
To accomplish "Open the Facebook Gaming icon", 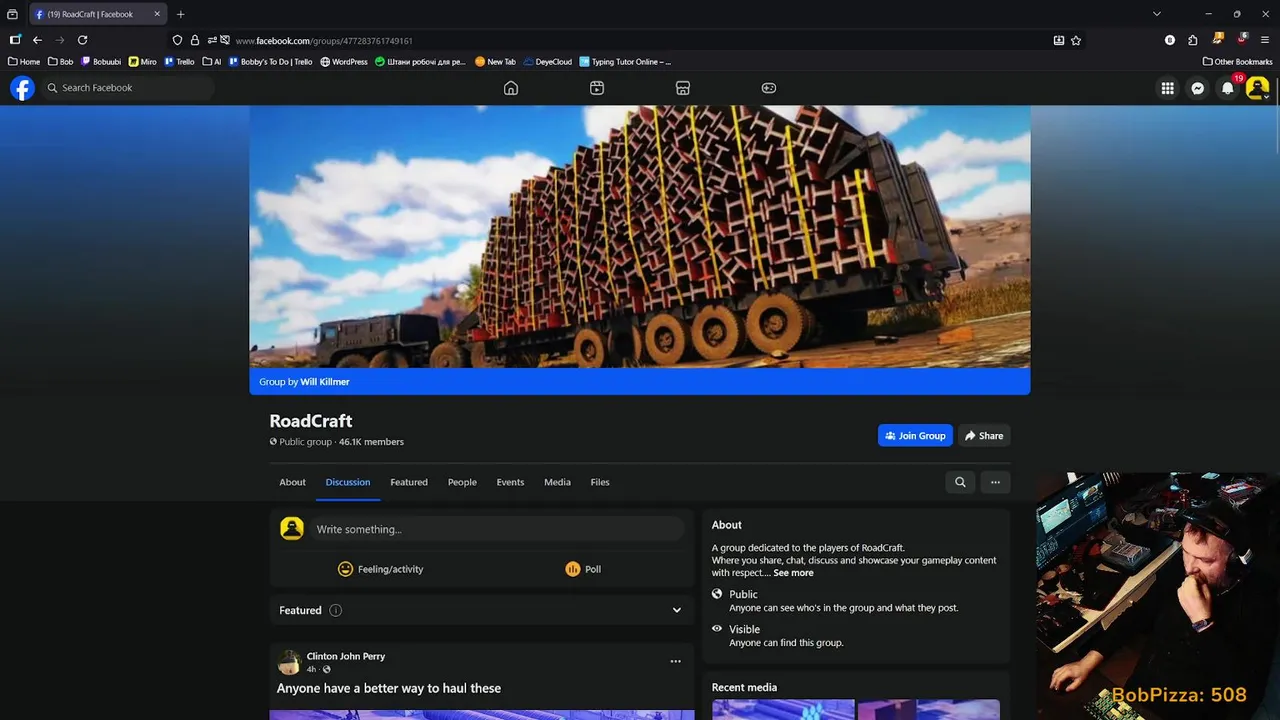I will 769,88.
